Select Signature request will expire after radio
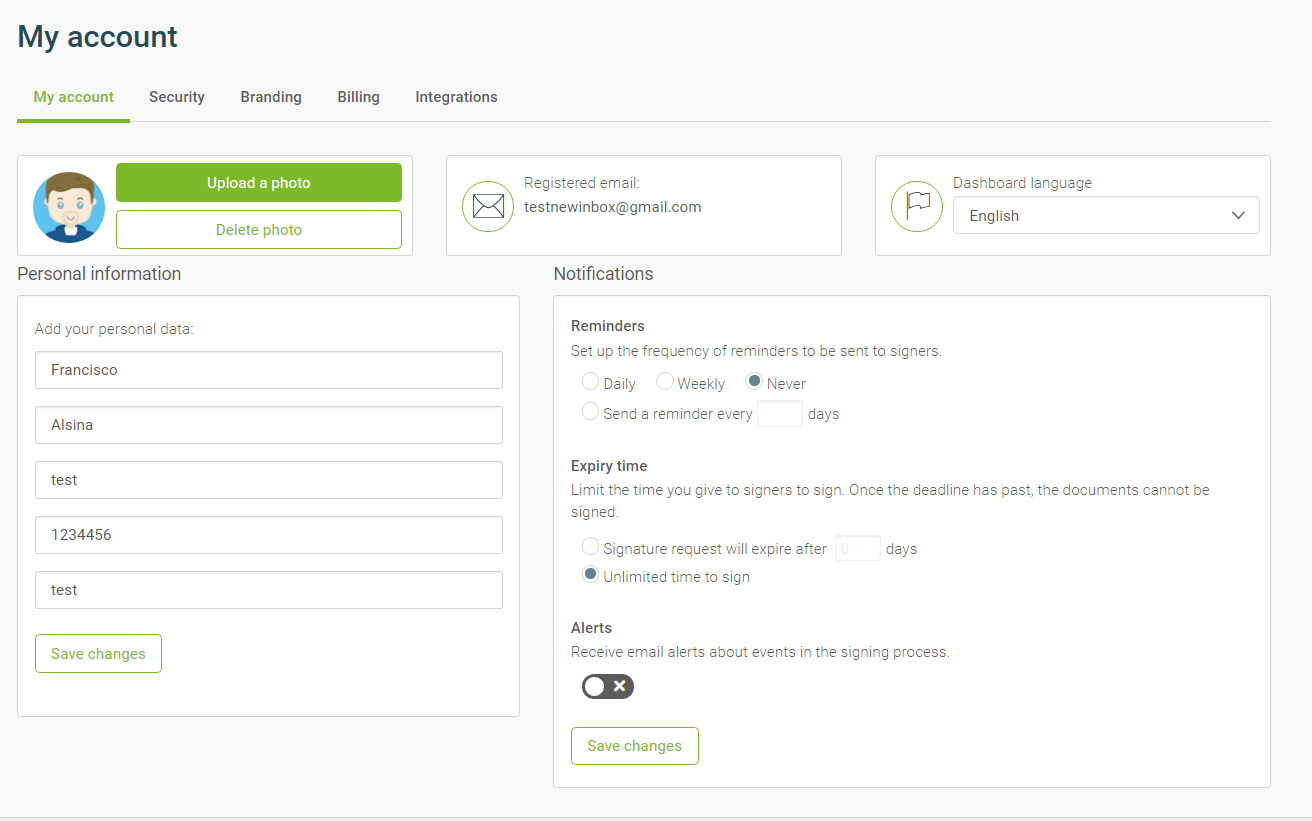This screenshot has width=1312, height=821. (x=590, y=546)
